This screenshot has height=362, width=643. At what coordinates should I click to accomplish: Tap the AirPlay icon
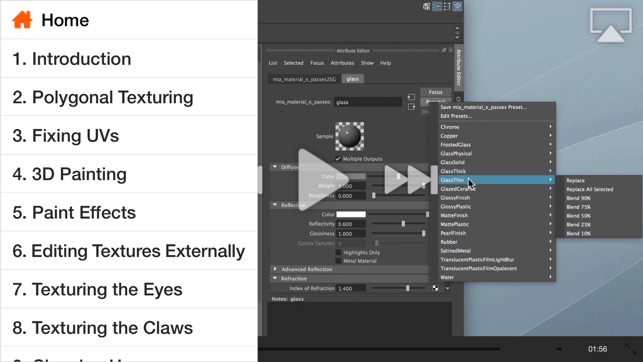[x=611, y=26]
